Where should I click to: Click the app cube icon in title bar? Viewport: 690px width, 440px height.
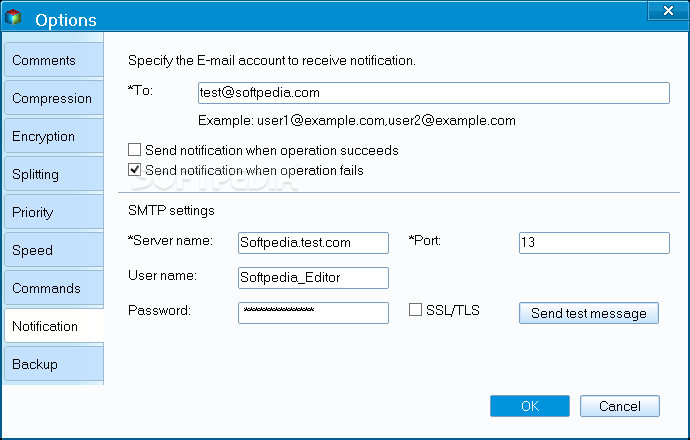13,17
